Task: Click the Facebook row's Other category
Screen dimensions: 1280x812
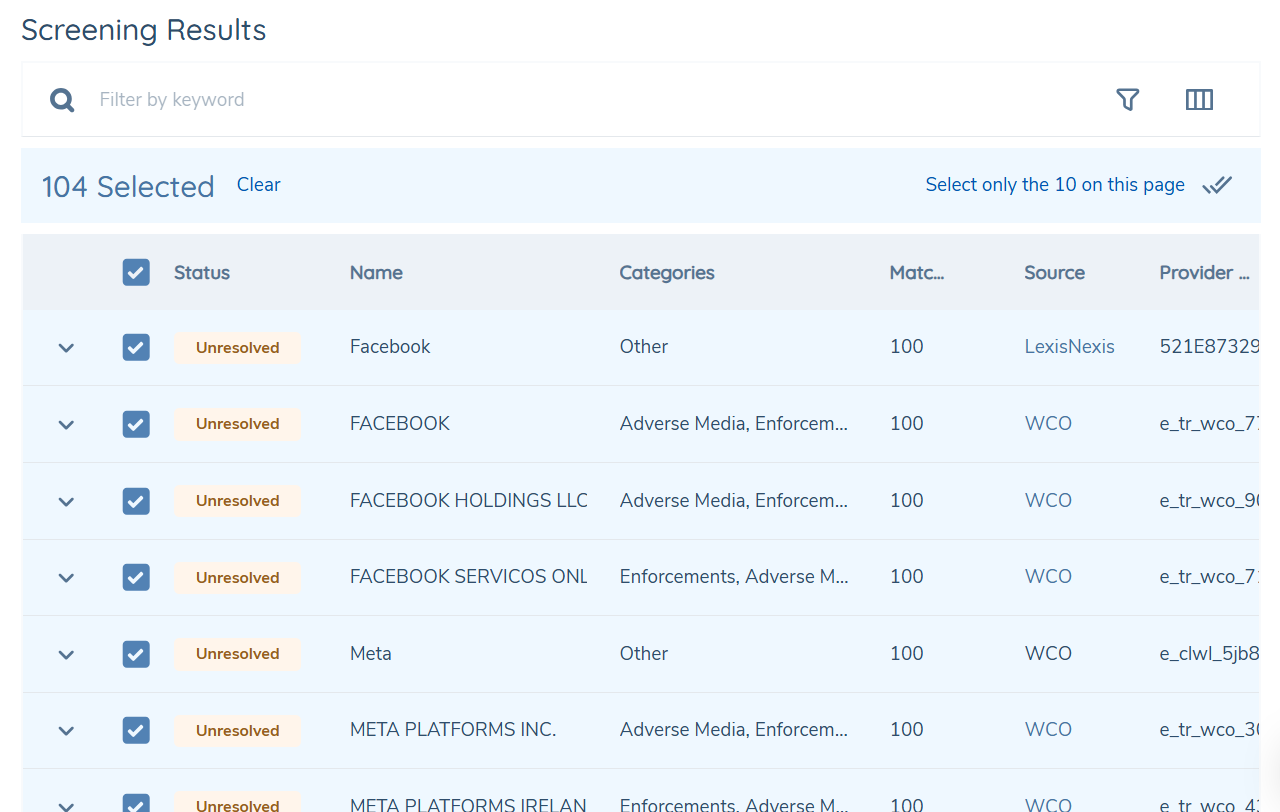Action: pos(644,347)
